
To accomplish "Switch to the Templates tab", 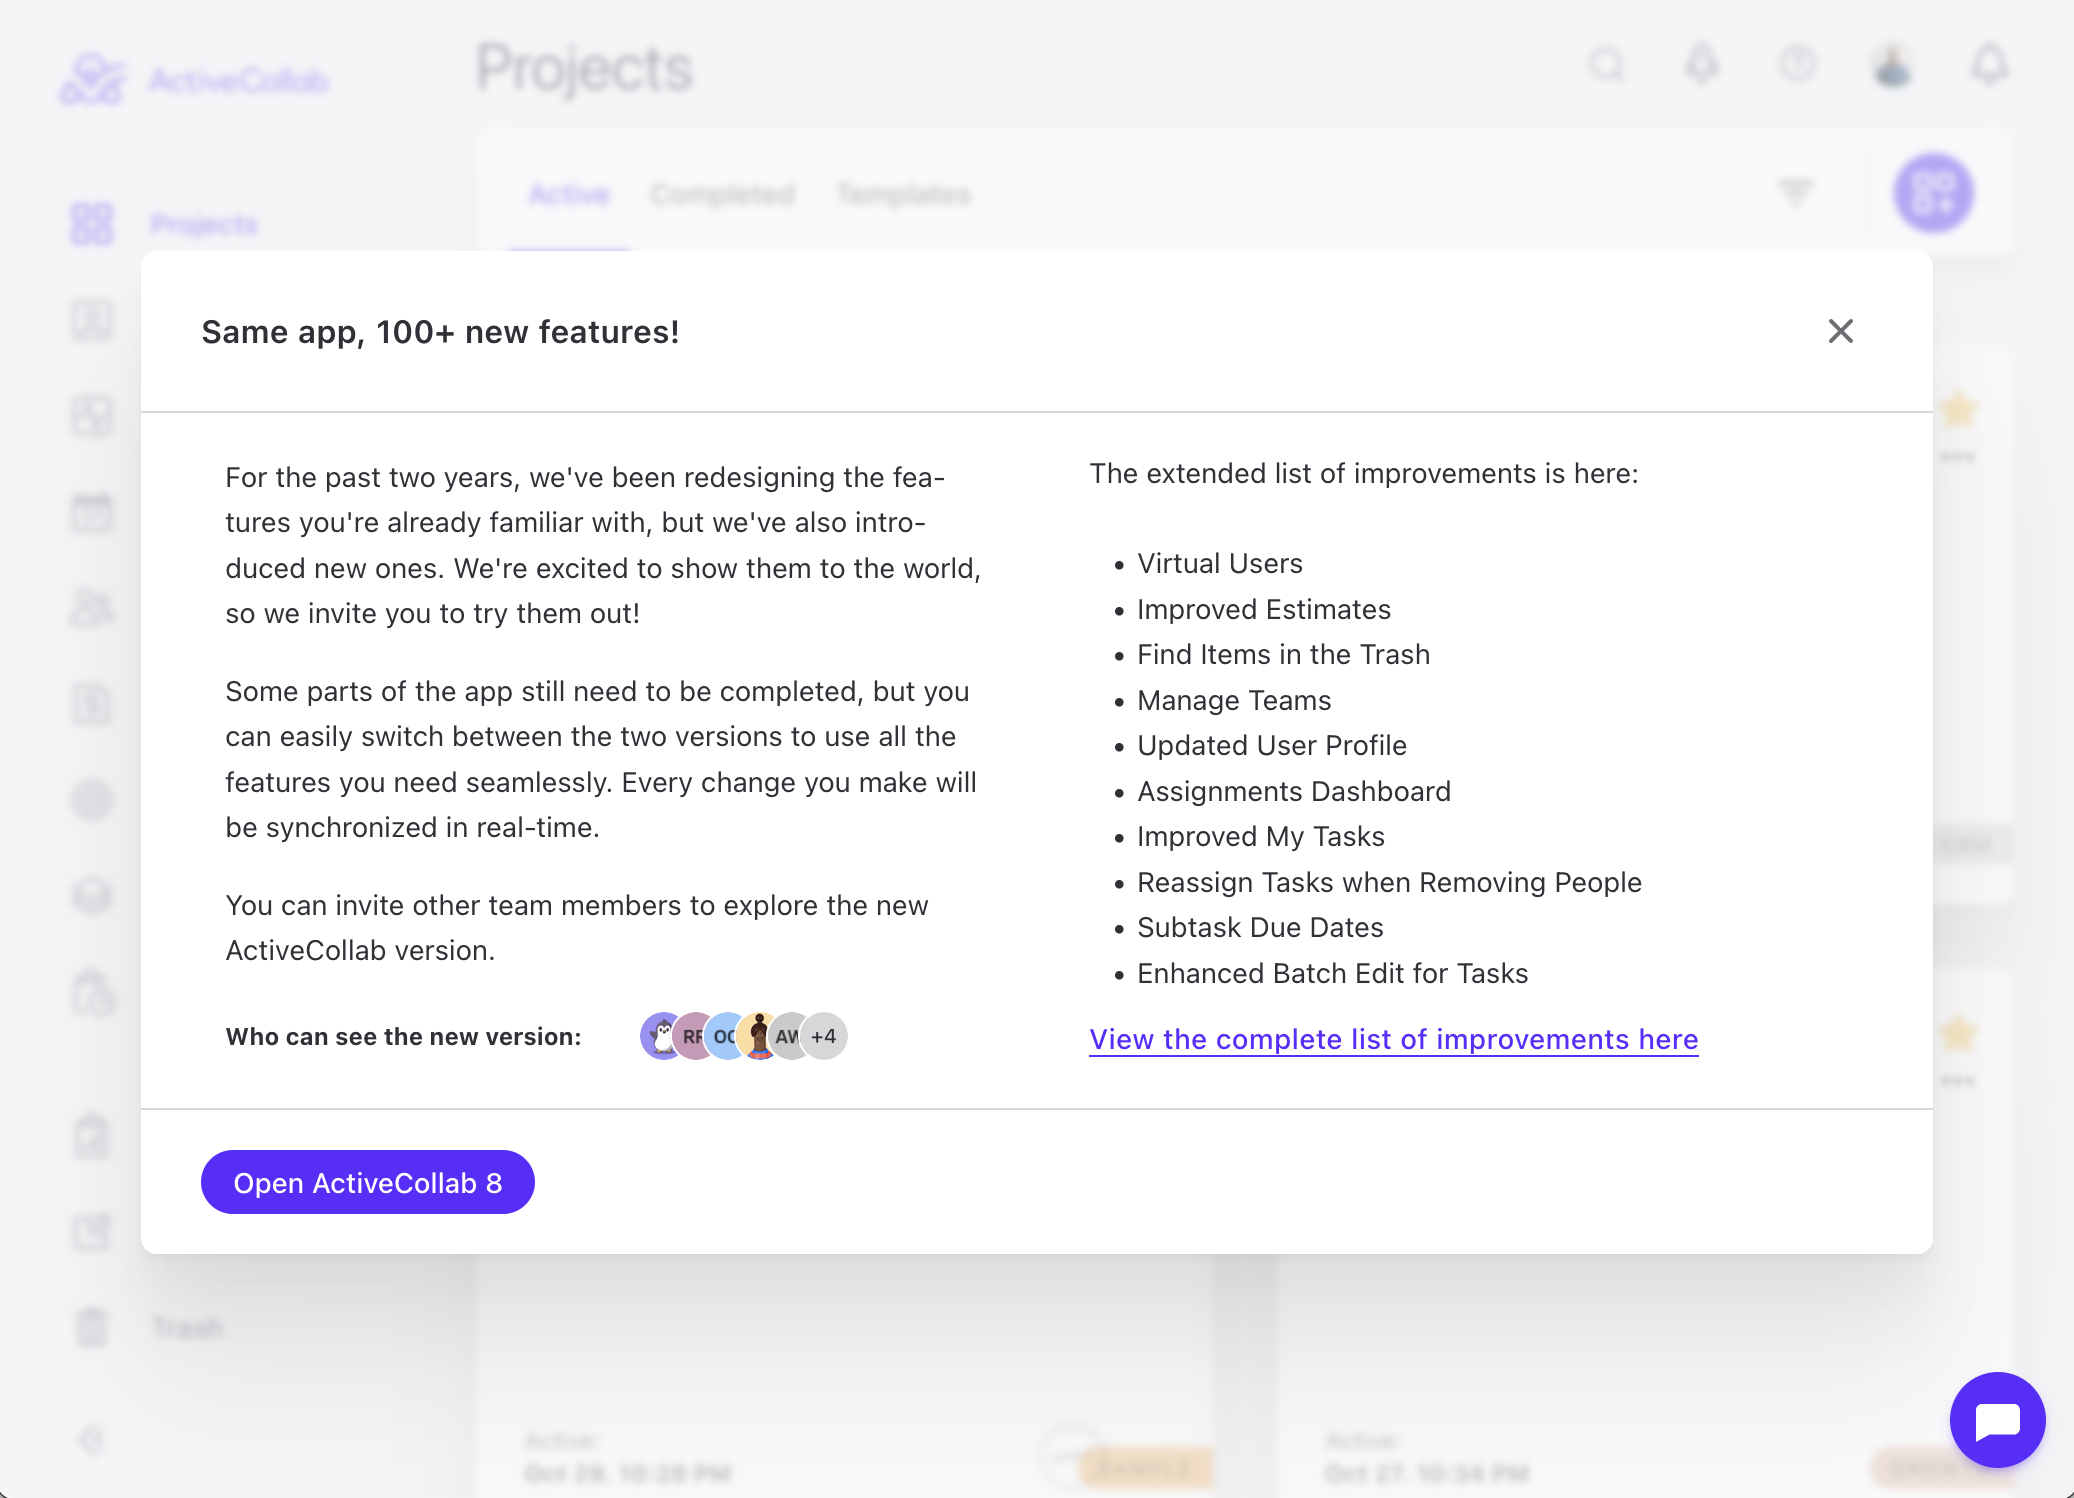I will coord(904,194).
